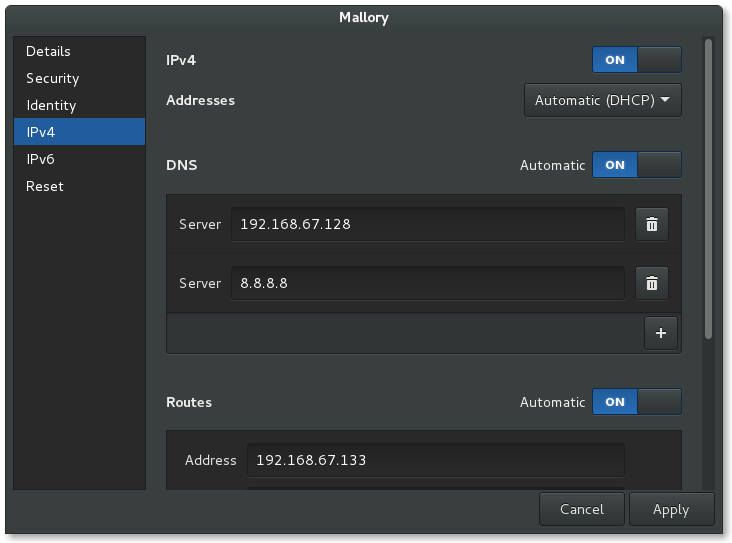
Task: Edit the route address 192.168.67.133 field
Action: (x=436, y=460)
